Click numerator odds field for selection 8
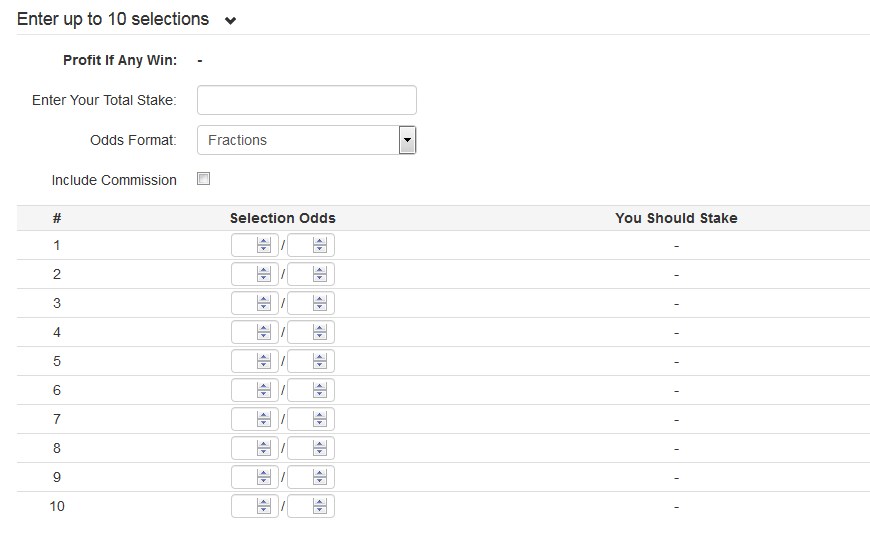Image resolution: width=870 pixels, height=539 pixels. [x=245, y=448]
